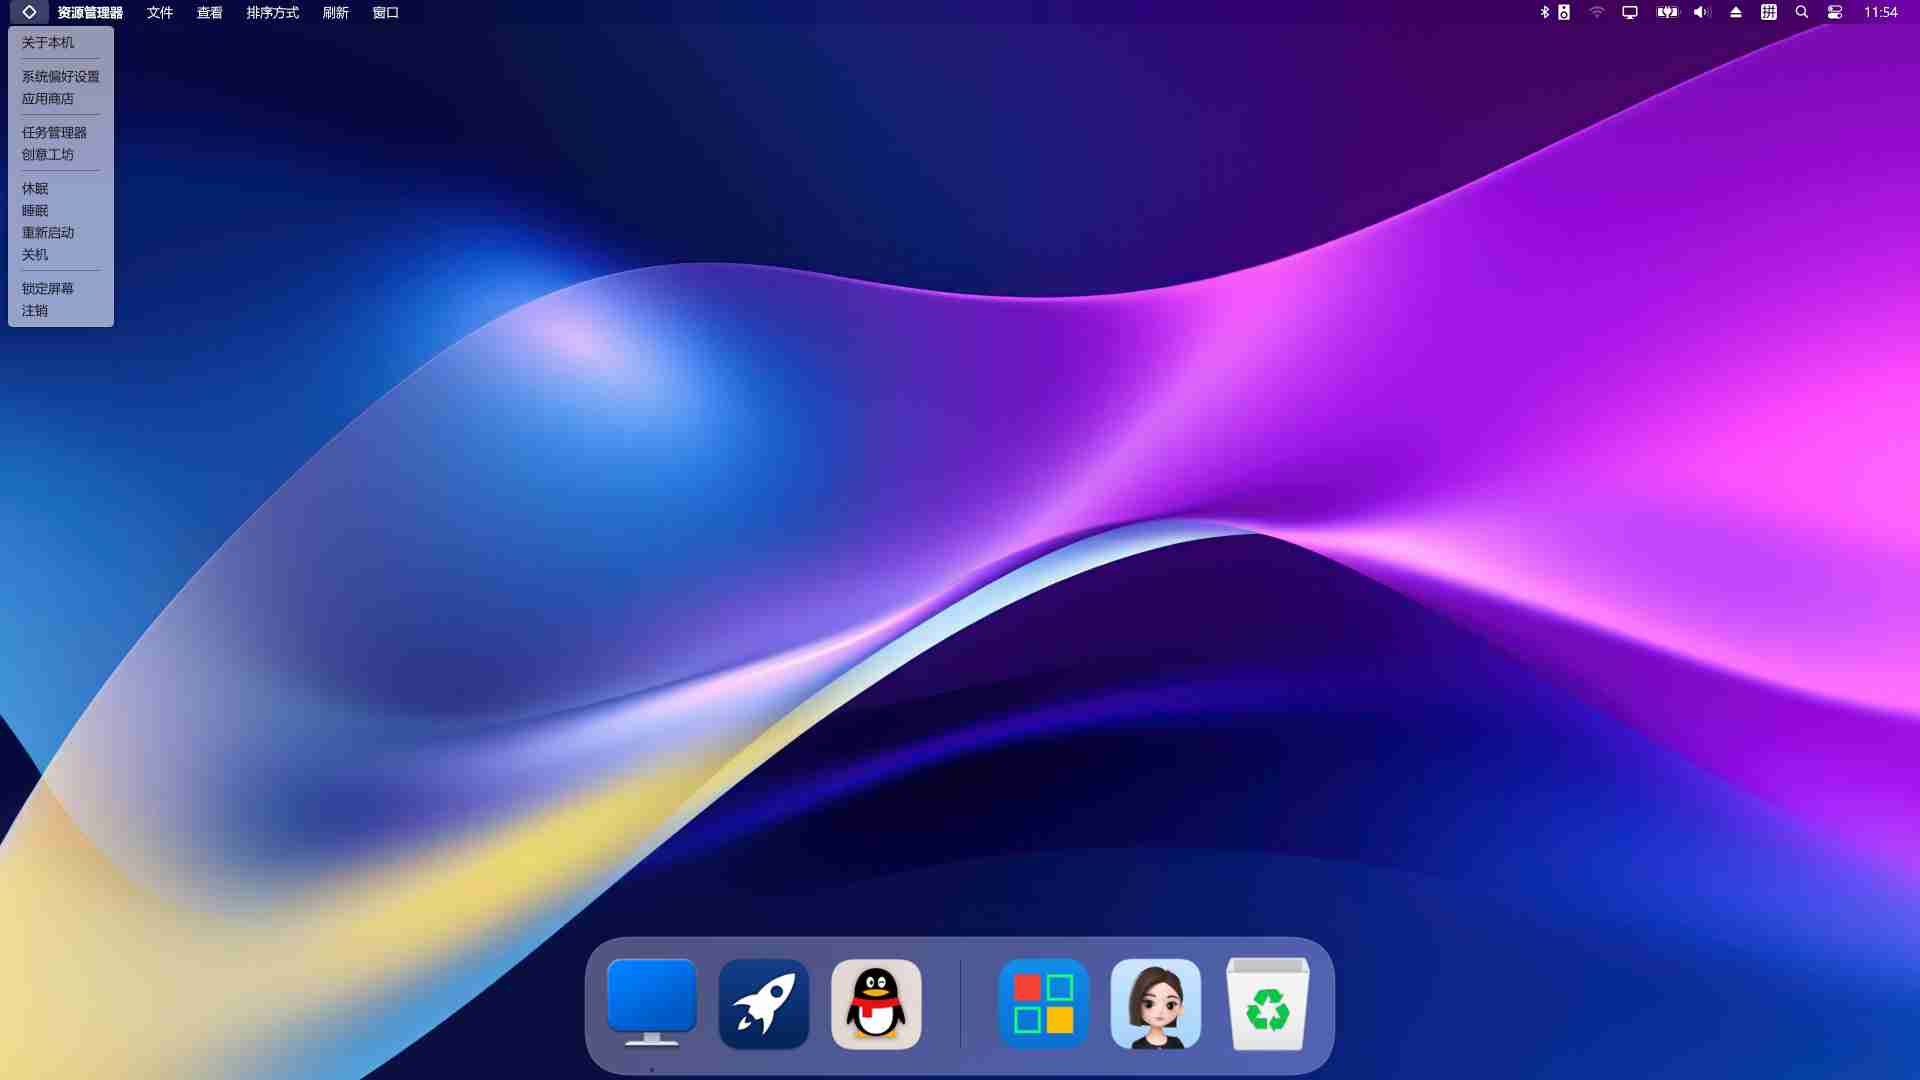Open the 排序方式 menu
1920x1080 pixels.
point(271,13)
